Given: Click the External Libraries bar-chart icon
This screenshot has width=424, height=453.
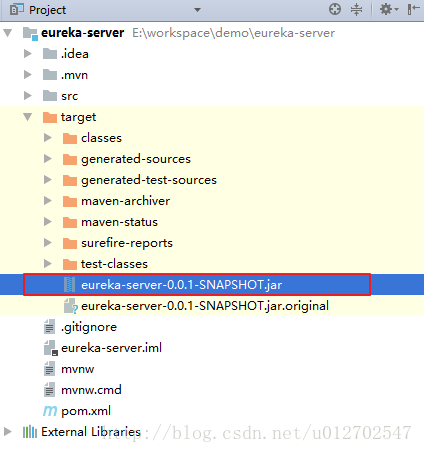Looking at the screenshot, I should pos(30,432).
